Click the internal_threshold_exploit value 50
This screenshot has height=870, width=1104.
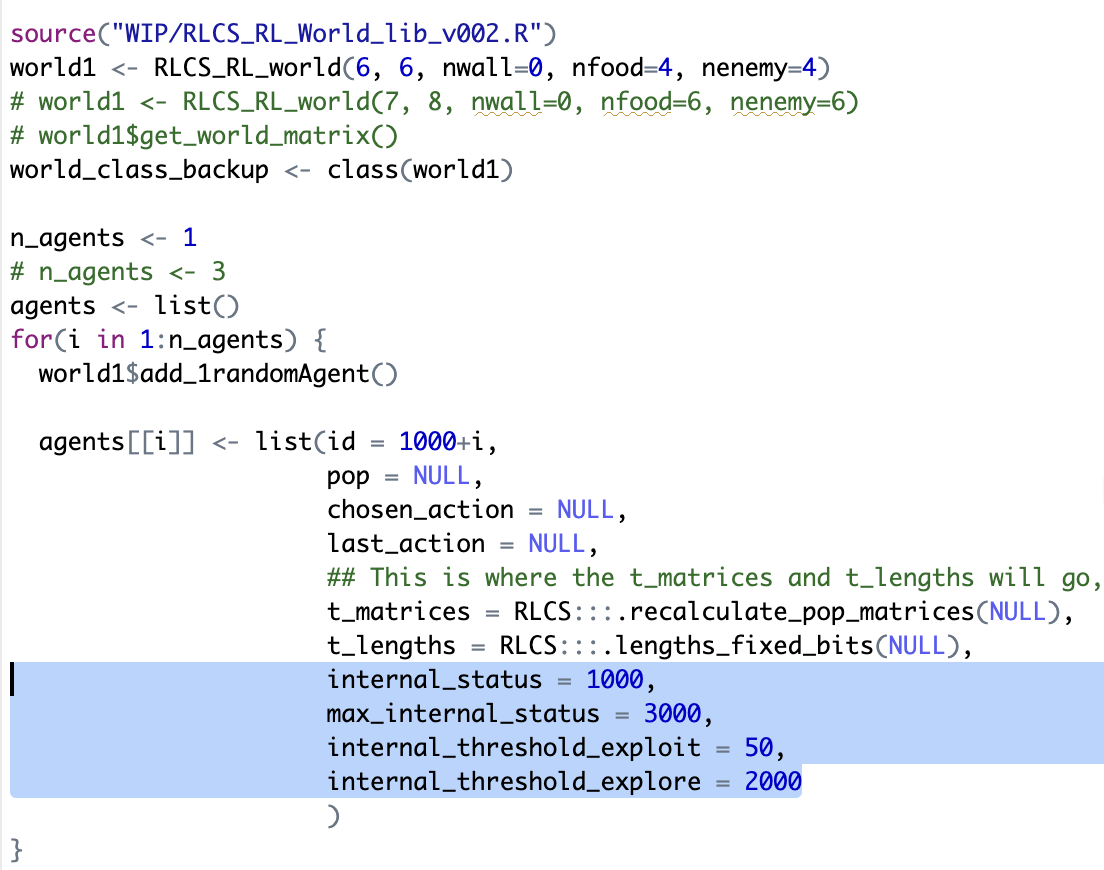[759, 747]
